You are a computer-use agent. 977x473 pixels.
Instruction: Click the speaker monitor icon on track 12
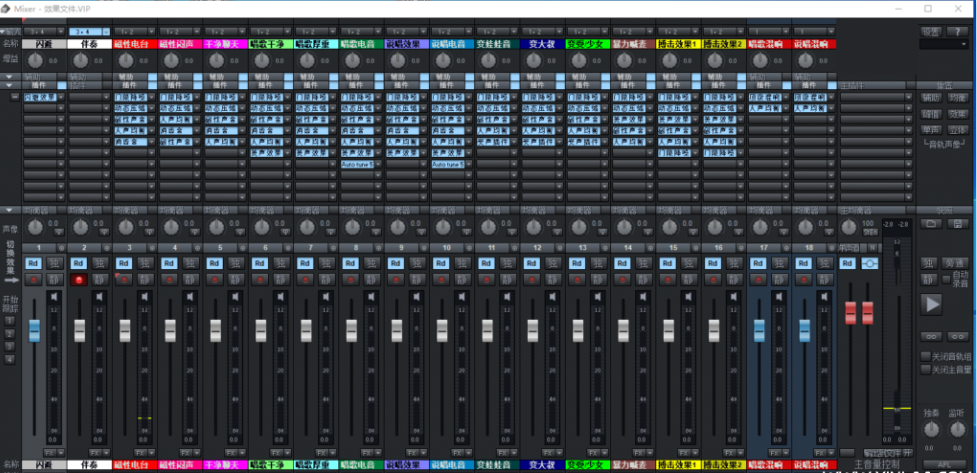point(553,297)
